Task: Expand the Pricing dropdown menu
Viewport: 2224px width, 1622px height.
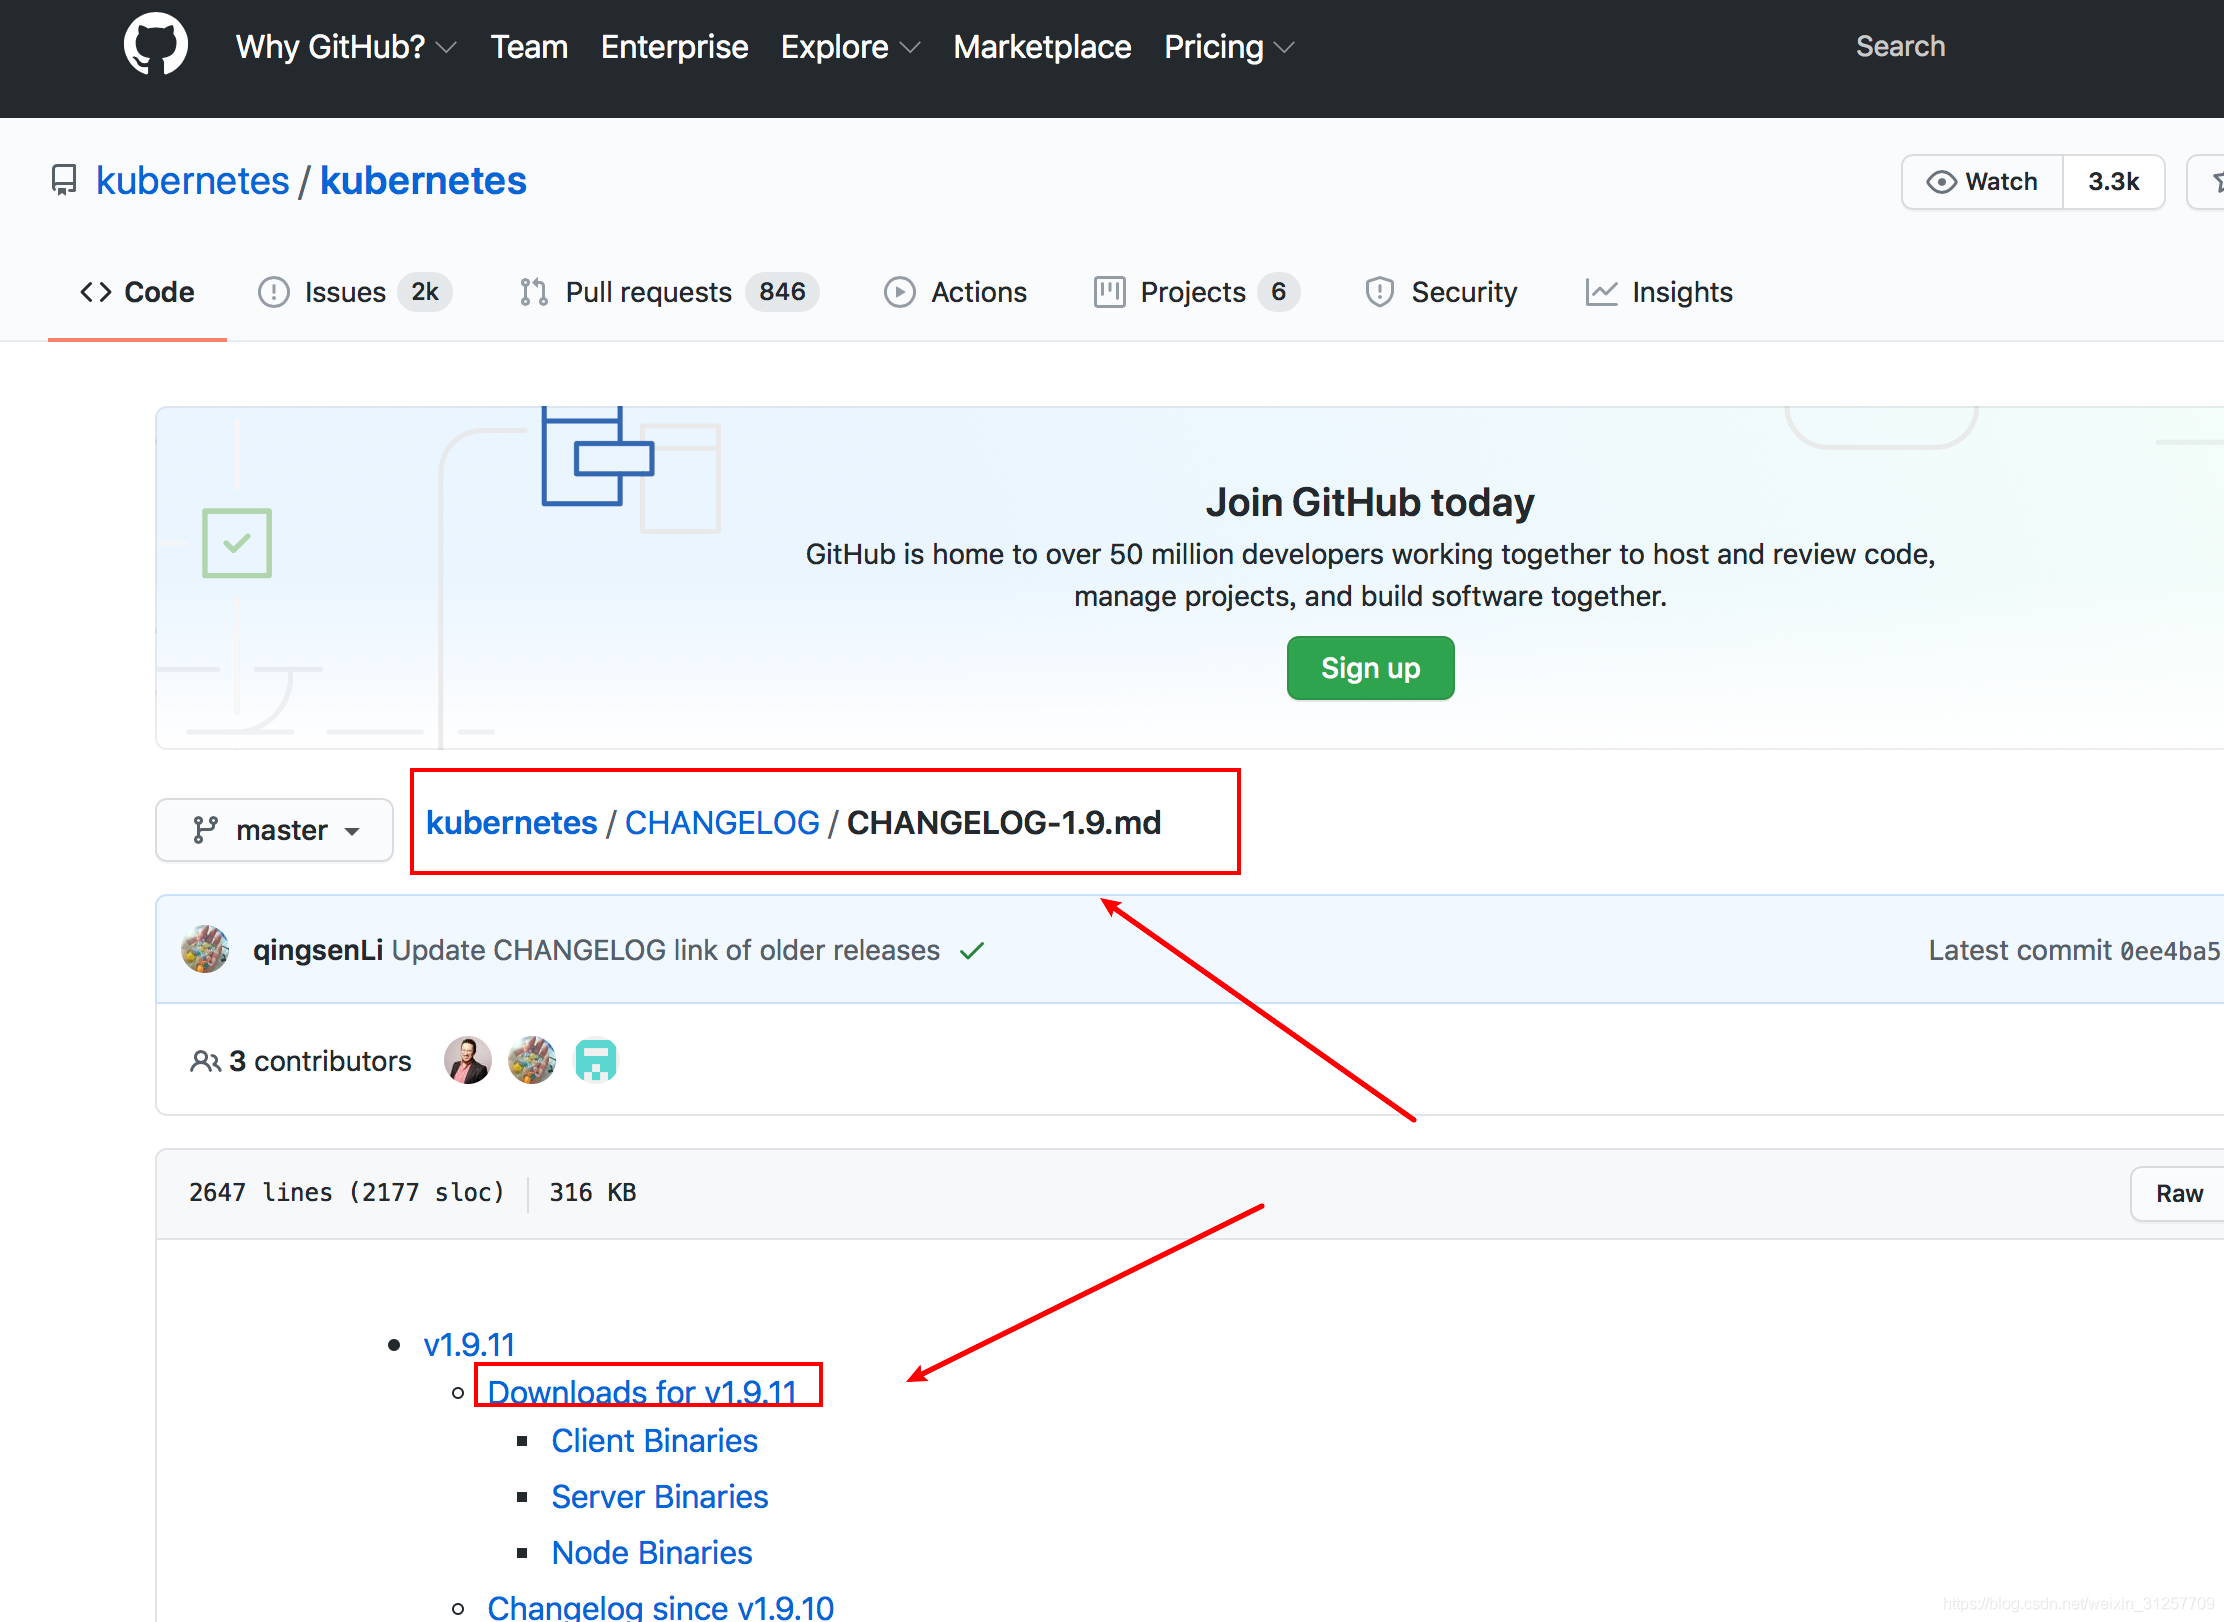Action: coord(1229,47)
